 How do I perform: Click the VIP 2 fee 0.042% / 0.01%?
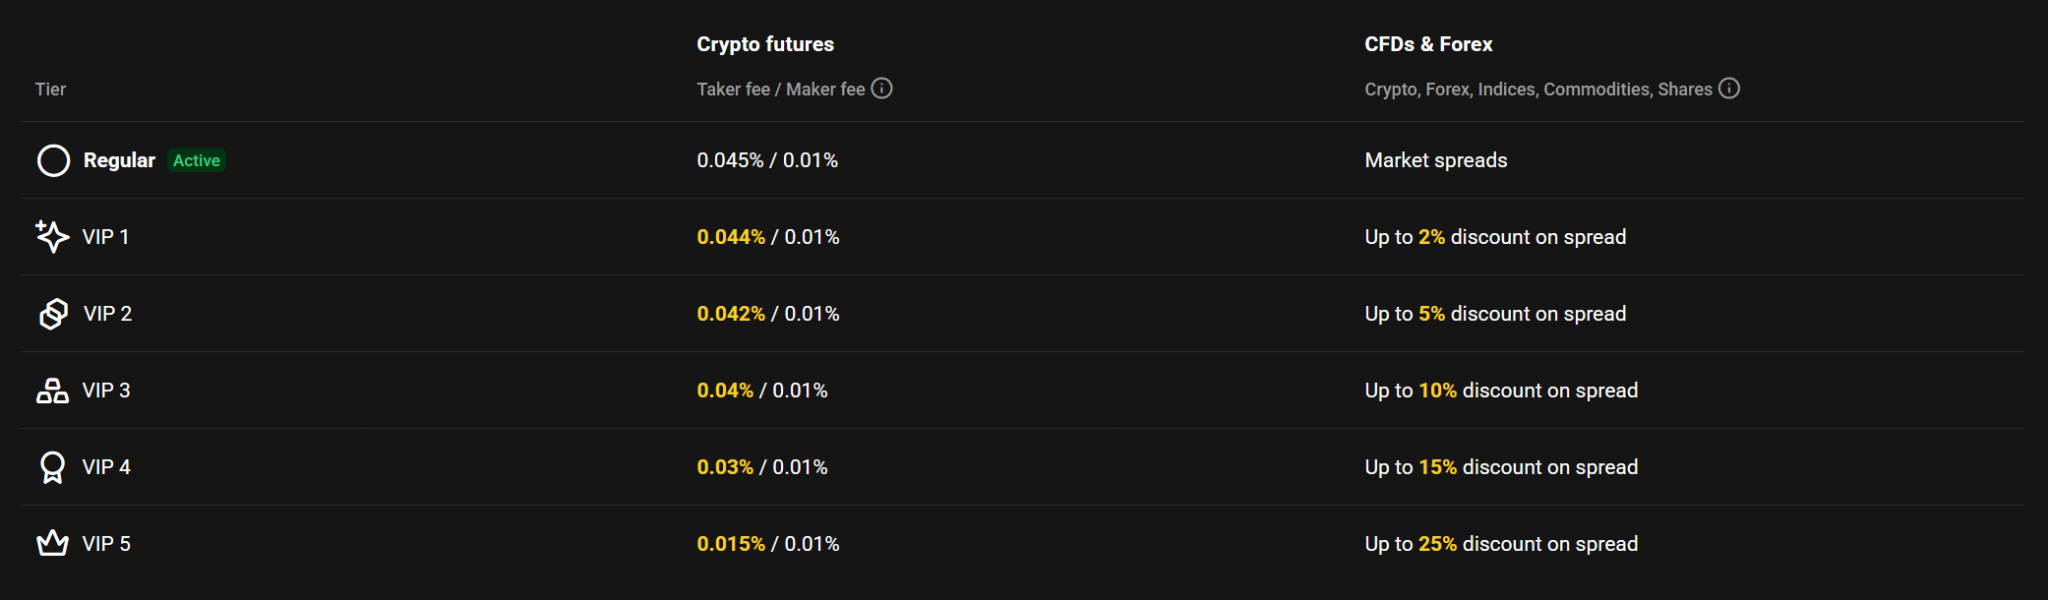click(768, 314)
